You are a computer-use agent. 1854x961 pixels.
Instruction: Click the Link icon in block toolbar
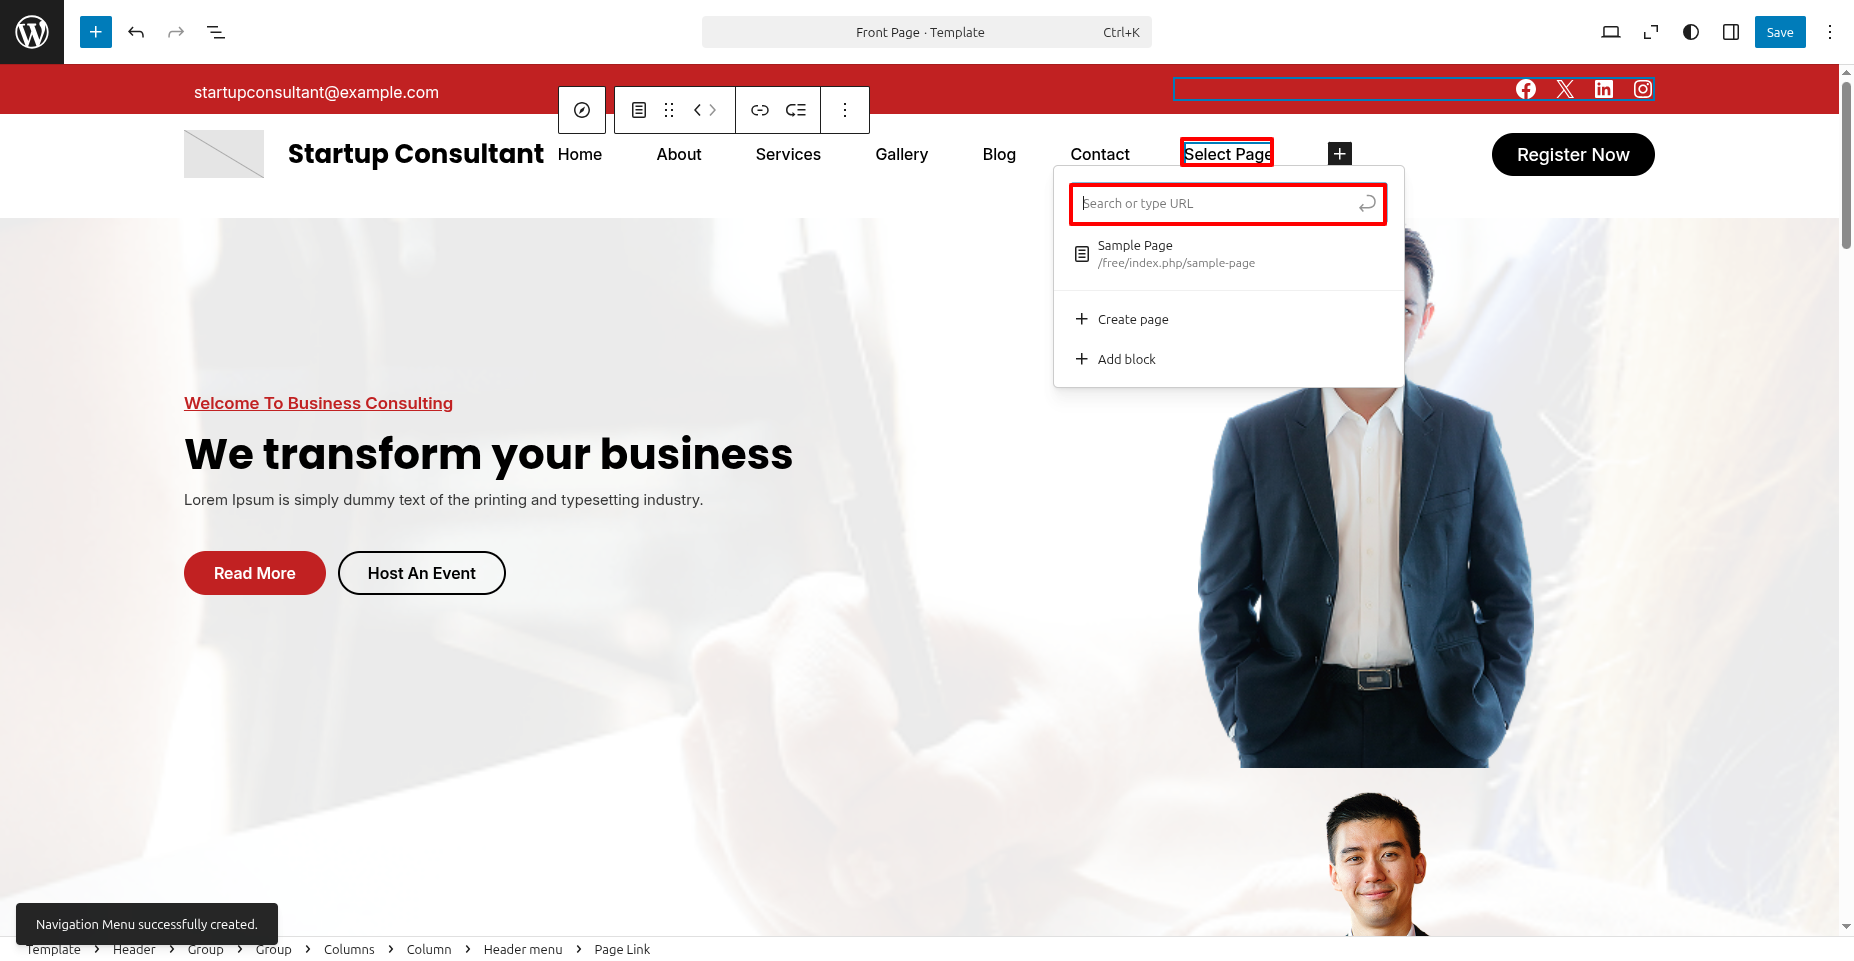(760, 110)
